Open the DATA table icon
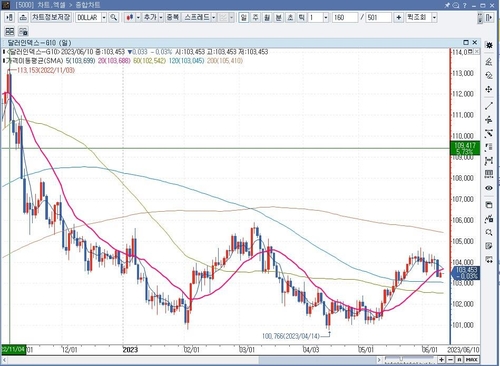 click(489, 174)
